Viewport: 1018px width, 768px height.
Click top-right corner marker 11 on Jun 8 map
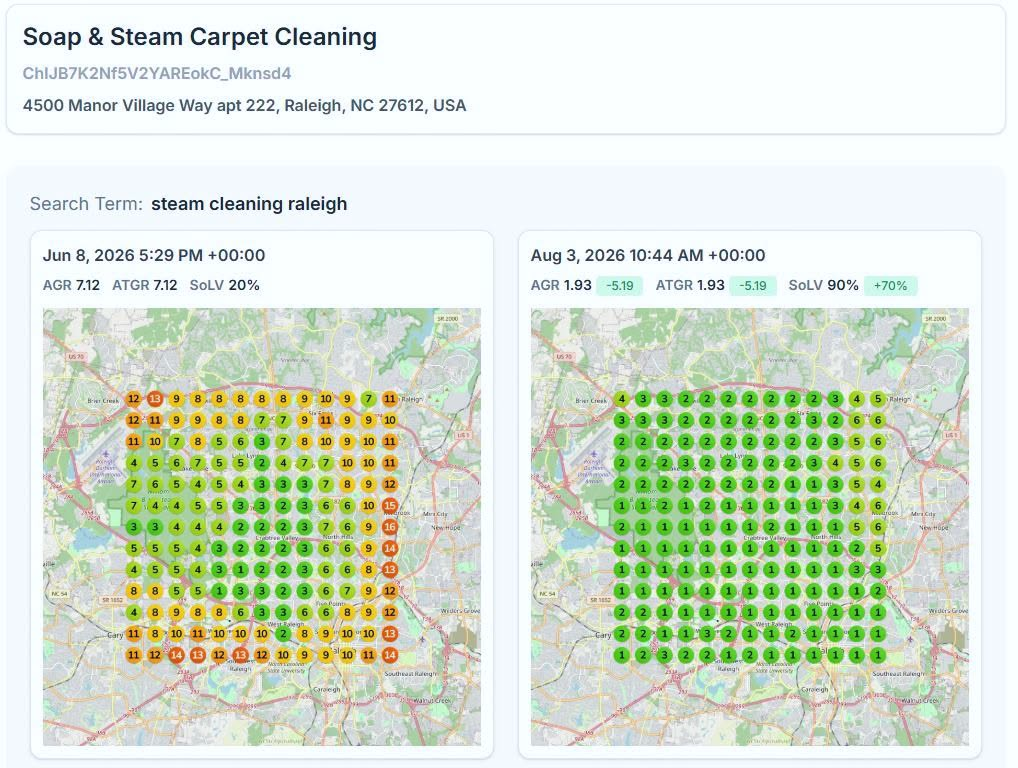(x=390, y=399)
